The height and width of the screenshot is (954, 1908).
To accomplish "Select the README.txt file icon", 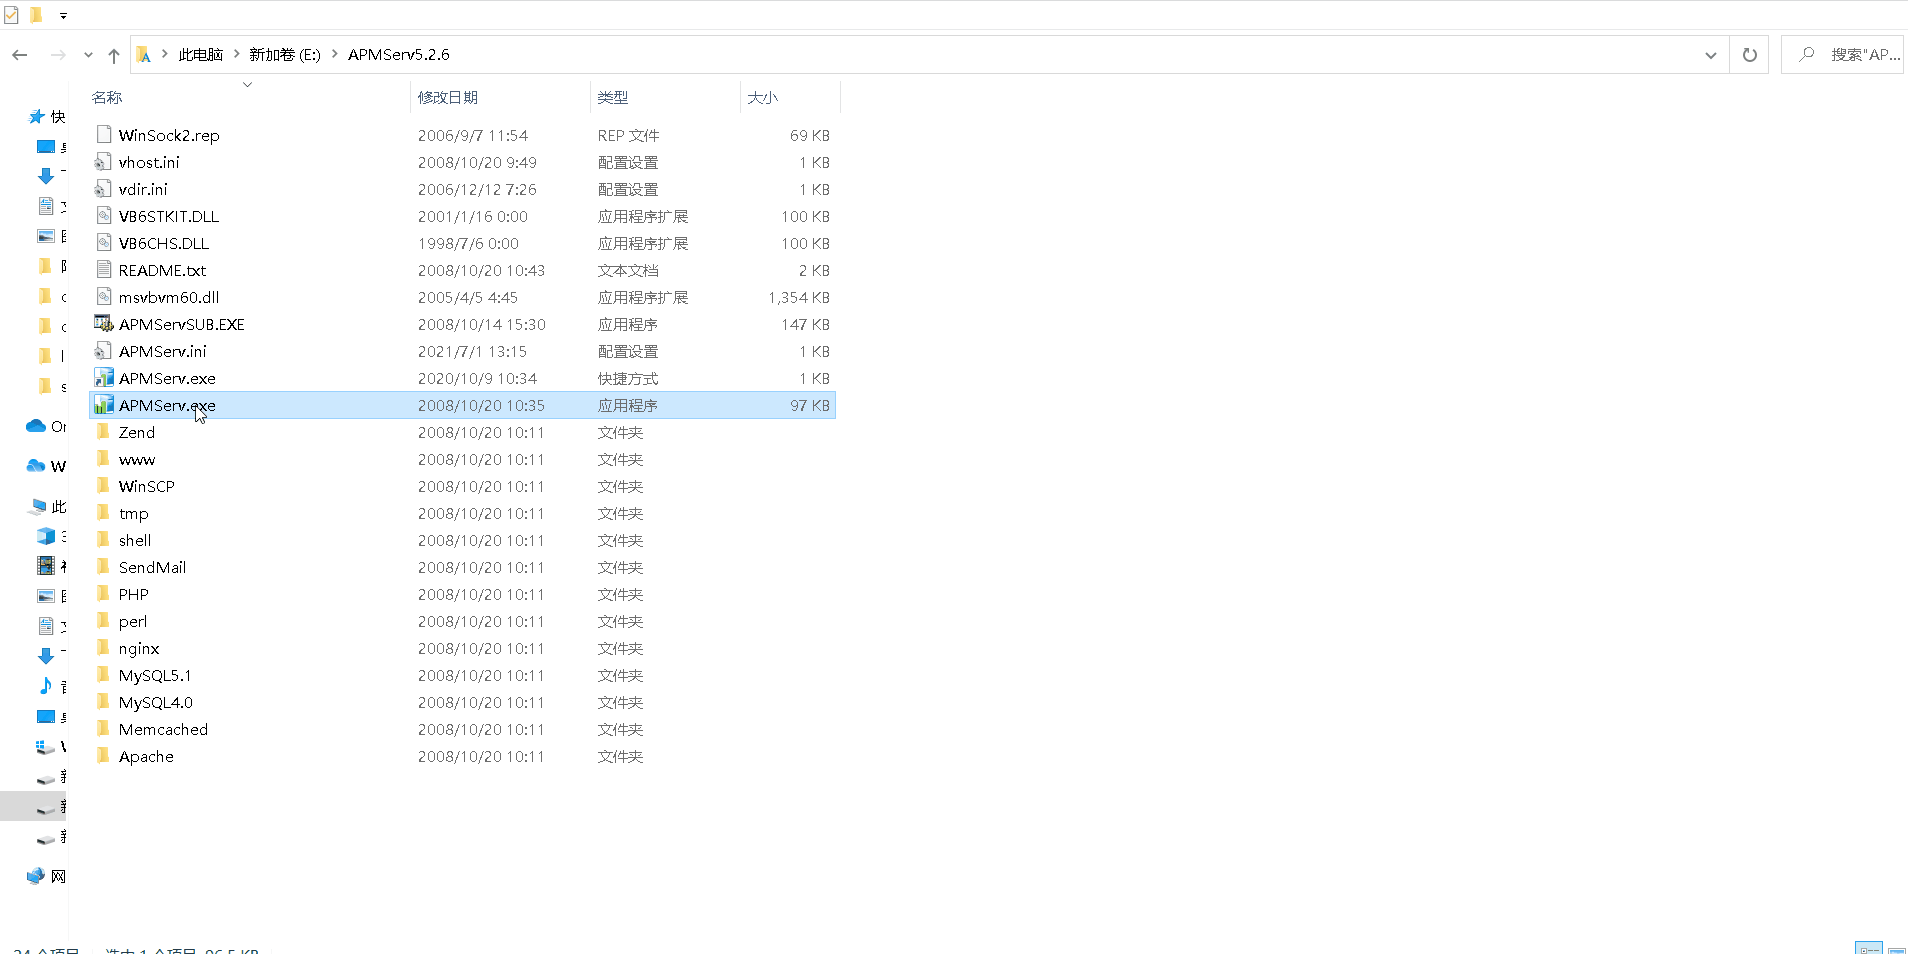I will [103, 269].
